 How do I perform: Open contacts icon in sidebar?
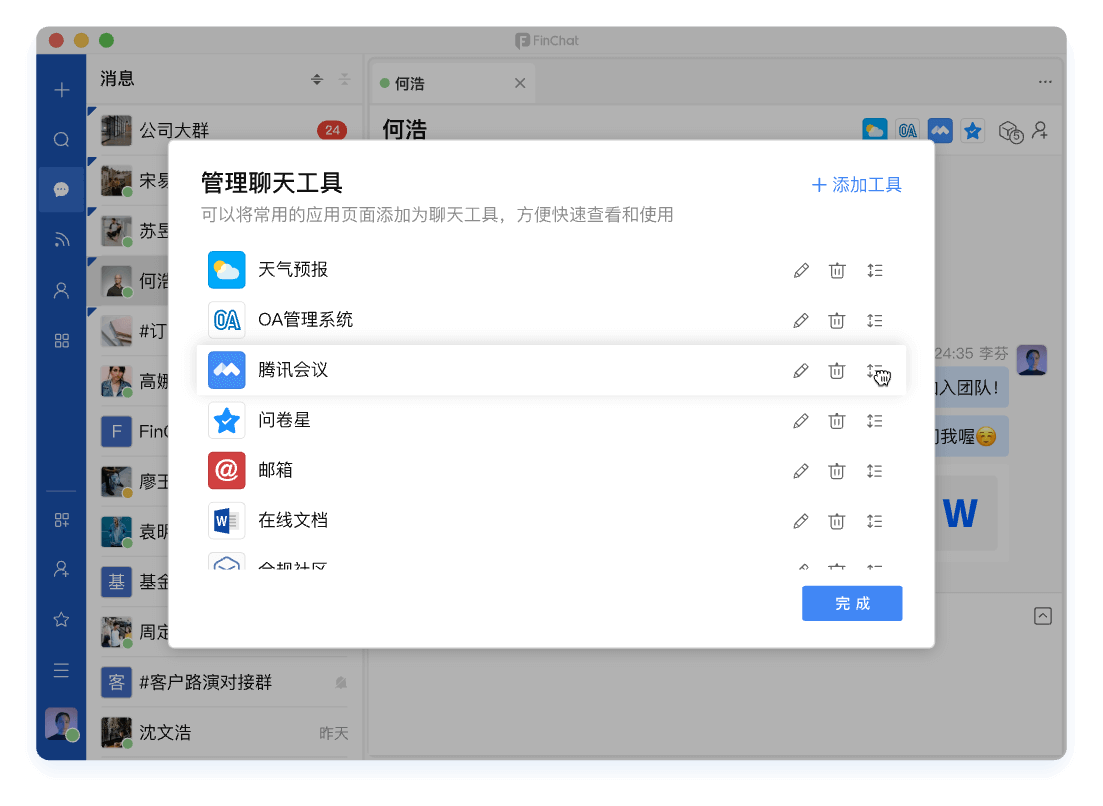click(x=61, y=290)
